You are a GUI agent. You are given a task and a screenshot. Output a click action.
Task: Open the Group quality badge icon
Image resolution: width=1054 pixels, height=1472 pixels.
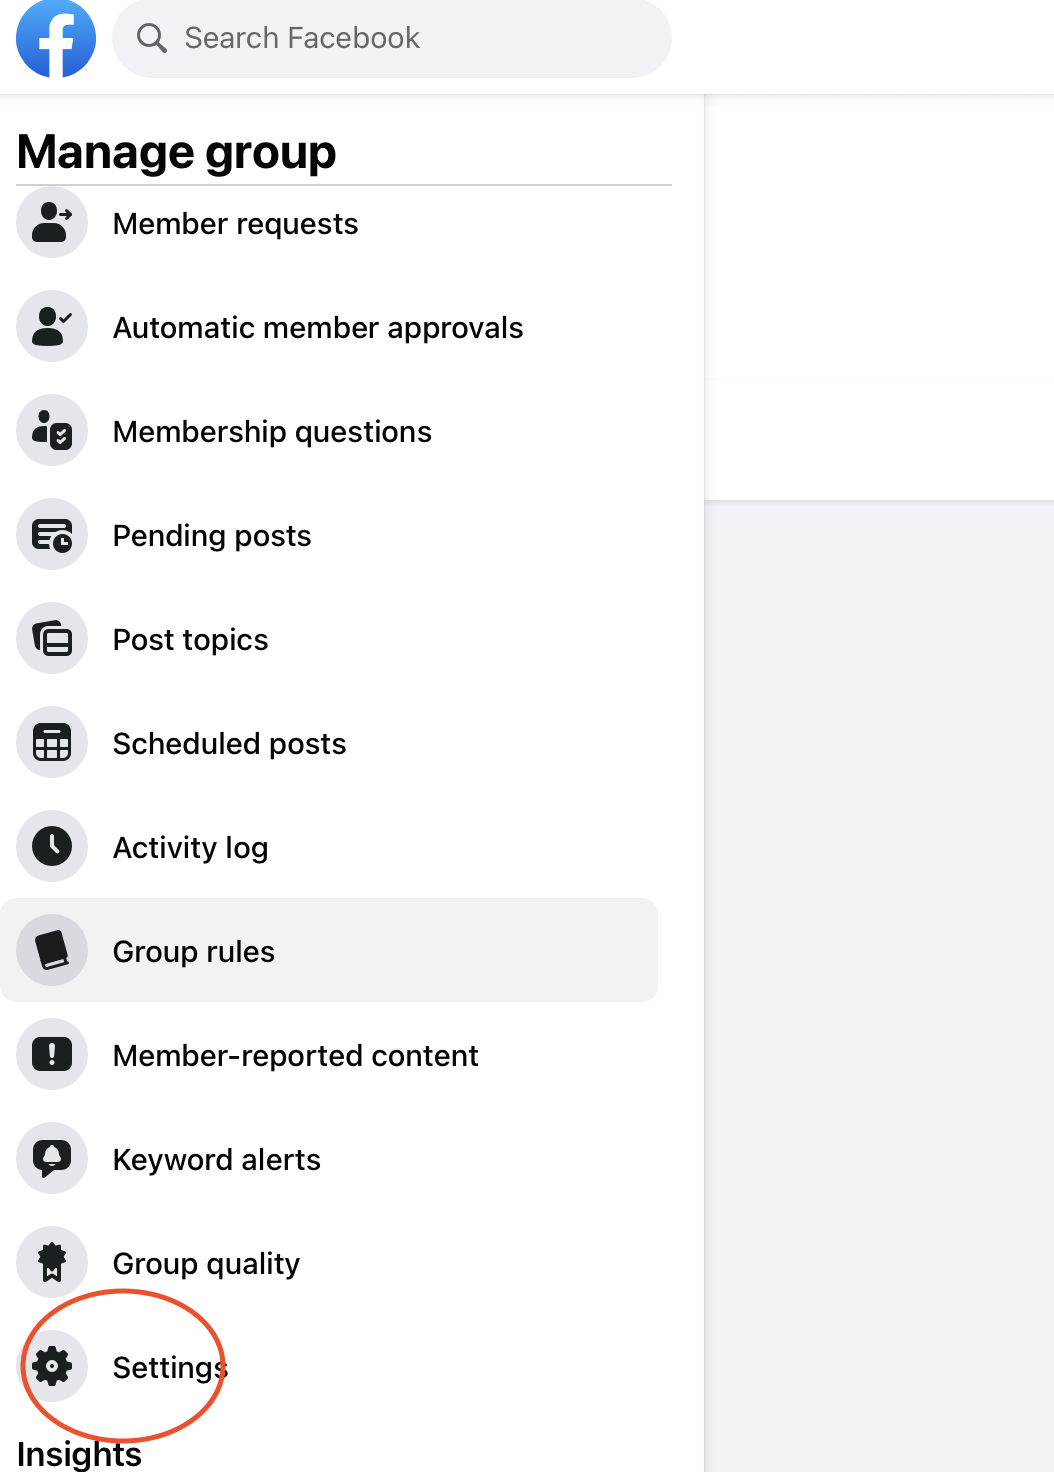pos(52,1262)
